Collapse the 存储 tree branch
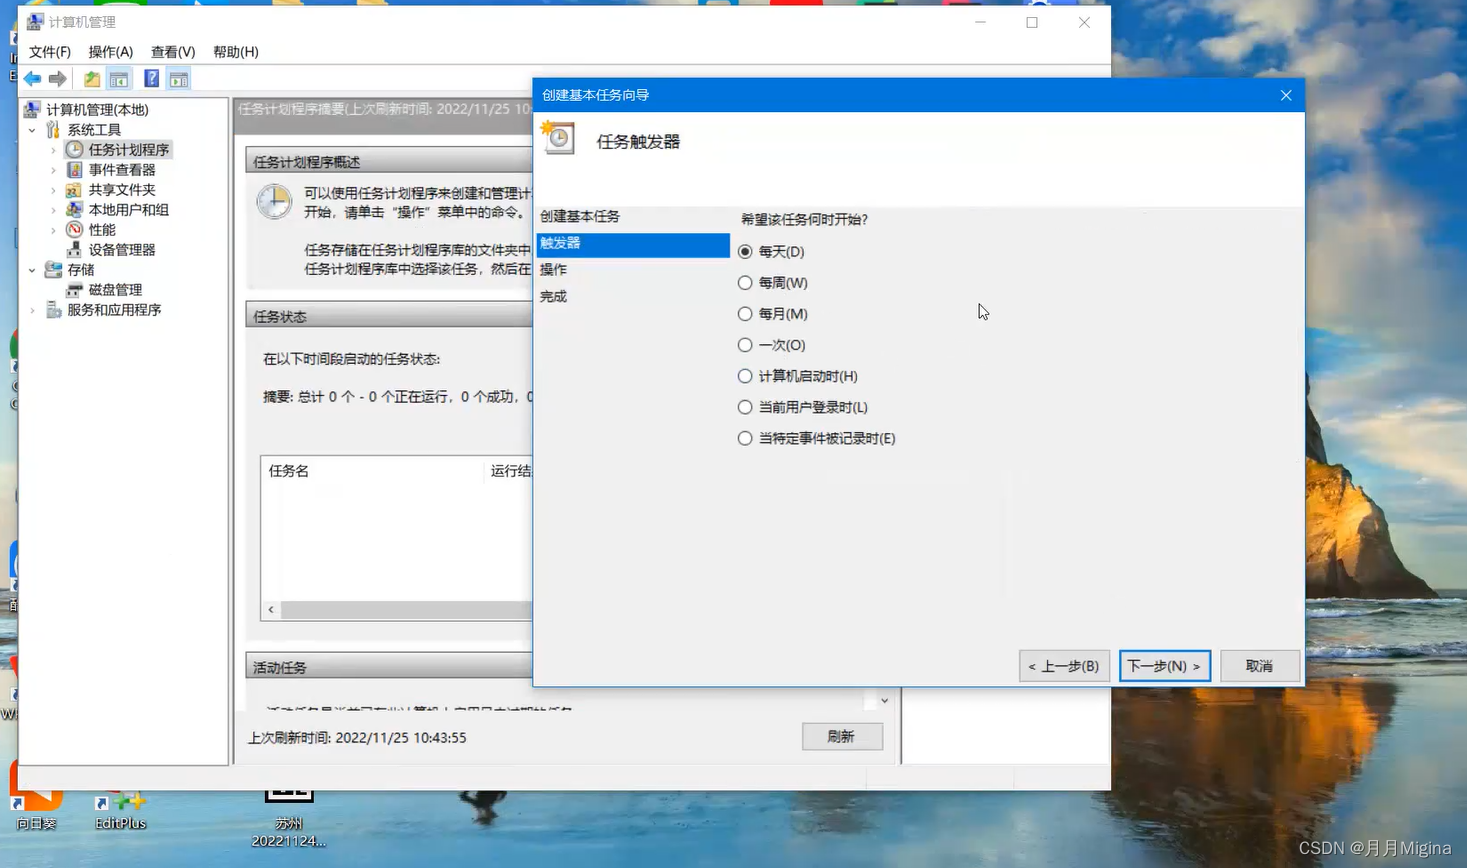Image resolution: width=1467 pixels, height=868 pixels. point(31,269)
